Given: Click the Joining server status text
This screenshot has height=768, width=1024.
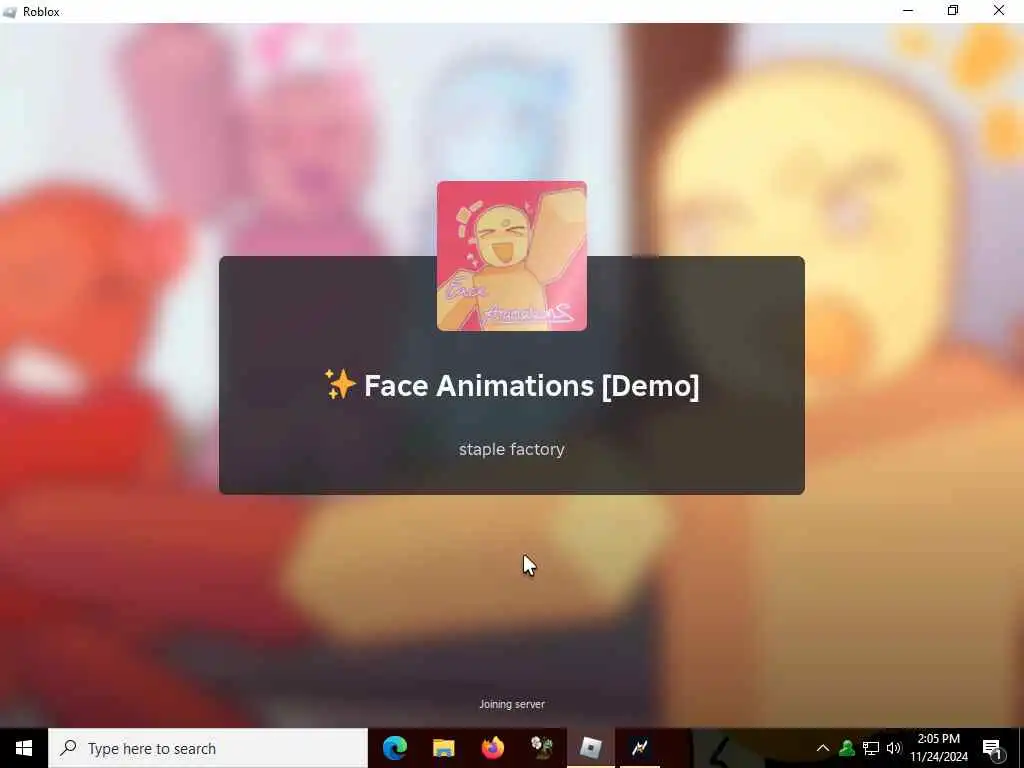Looking at the screenshot, I should (512, 704).
